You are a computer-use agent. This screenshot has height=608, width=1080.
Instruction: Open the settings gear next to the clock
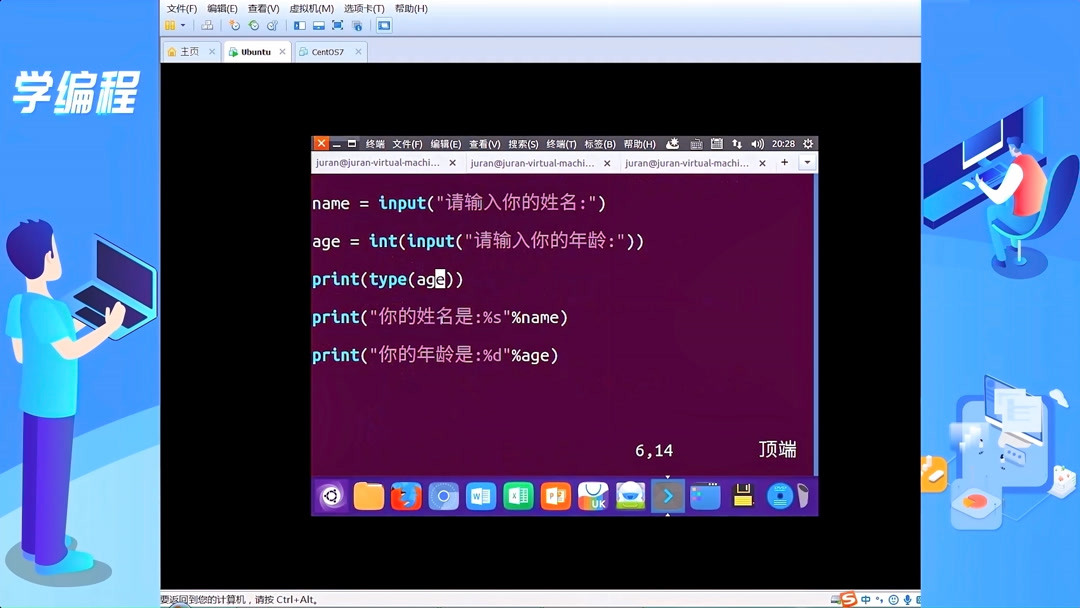coord(808,143)
